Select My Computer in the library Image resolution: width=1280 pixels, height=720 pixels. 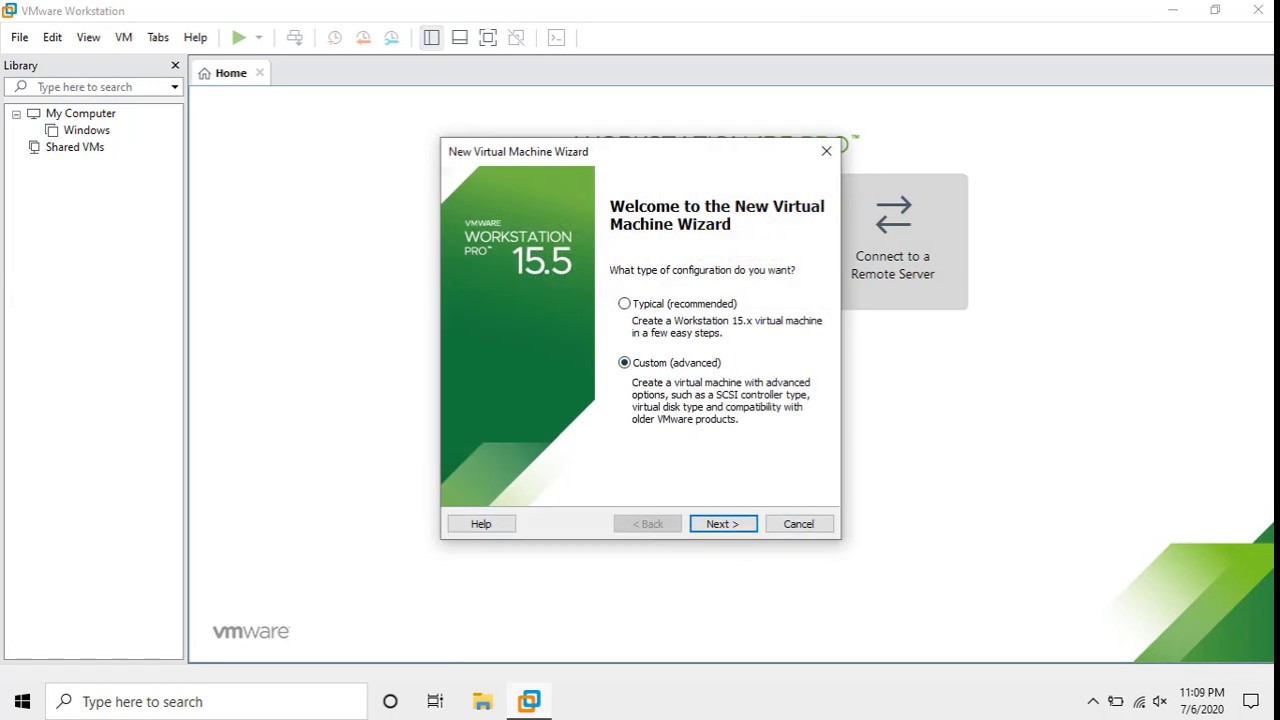tap(80, 114)
